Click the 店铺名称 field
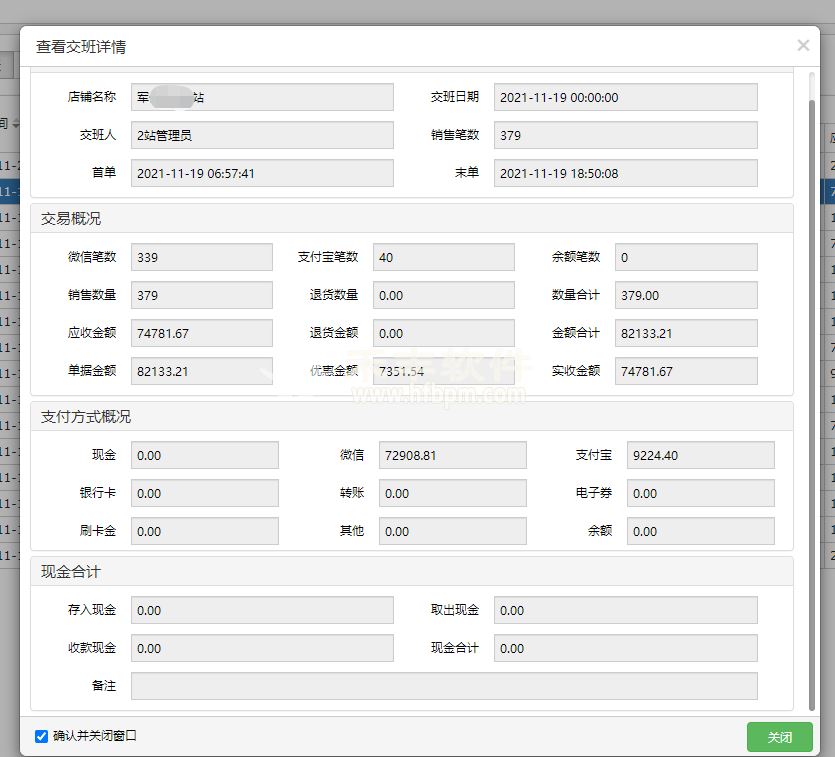Image resolution: width=835 pixels, height=757 pixels. click(262, 97)
